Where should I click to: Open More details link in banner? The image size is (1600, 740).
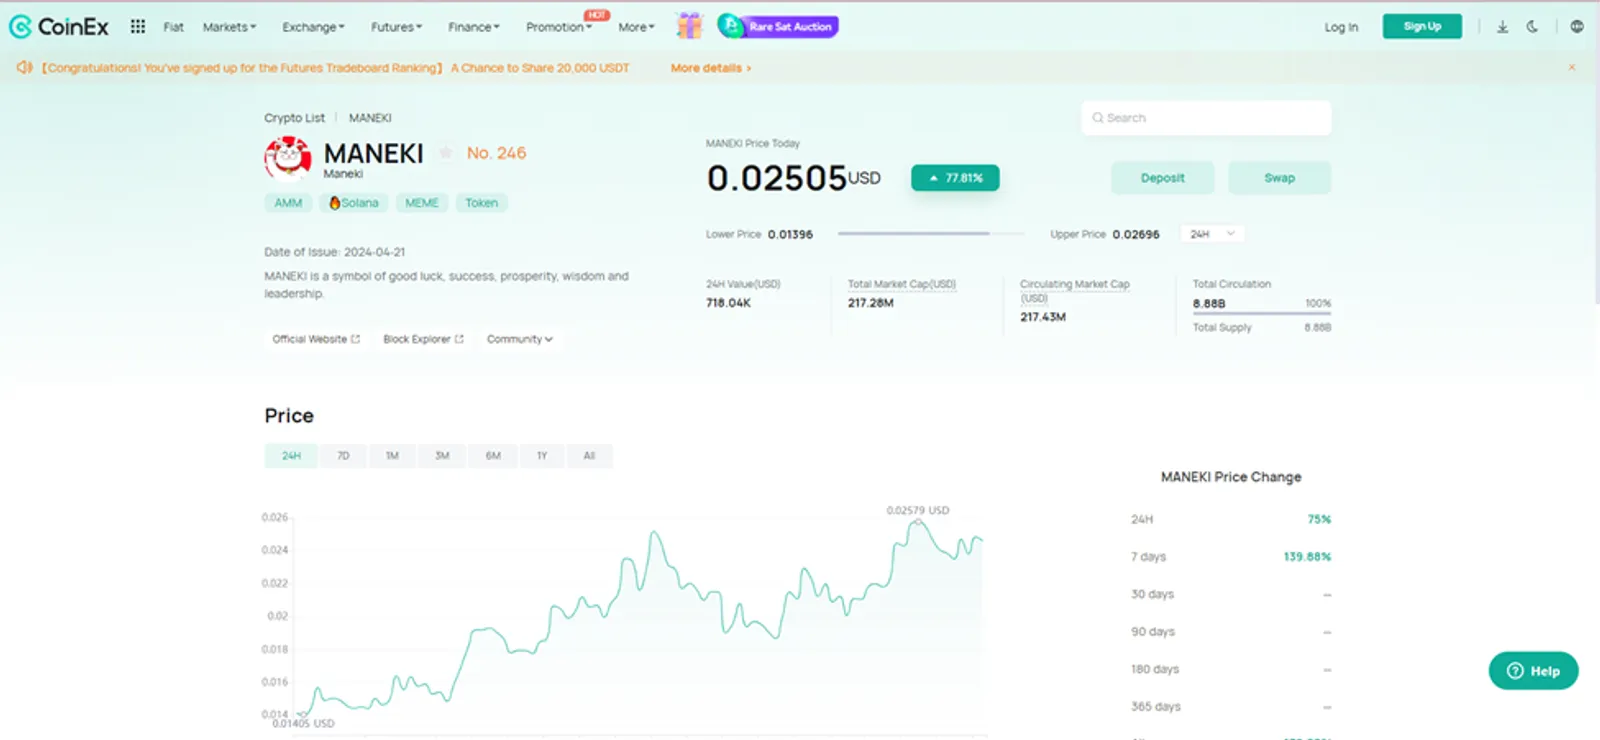pos(710,68)
